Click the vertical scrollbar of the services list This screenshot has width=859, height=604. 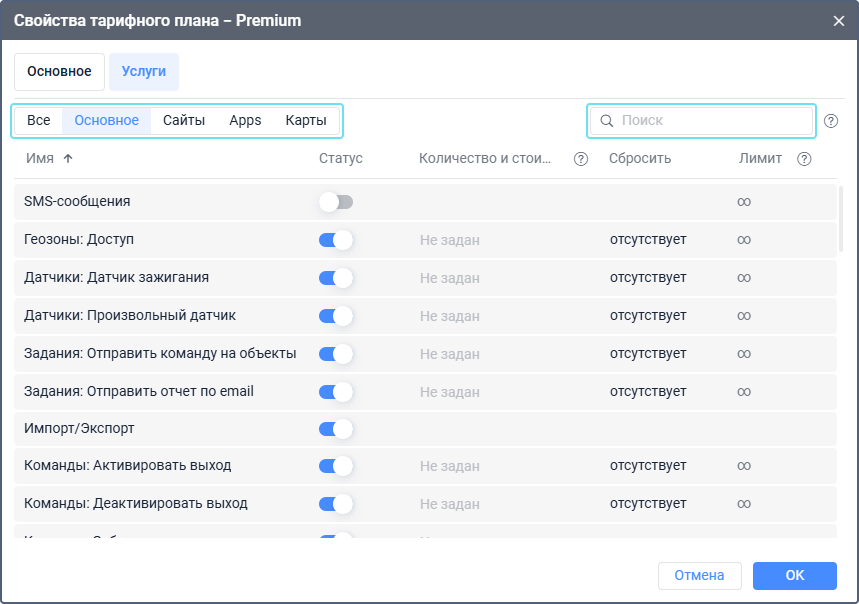(841, 220)
